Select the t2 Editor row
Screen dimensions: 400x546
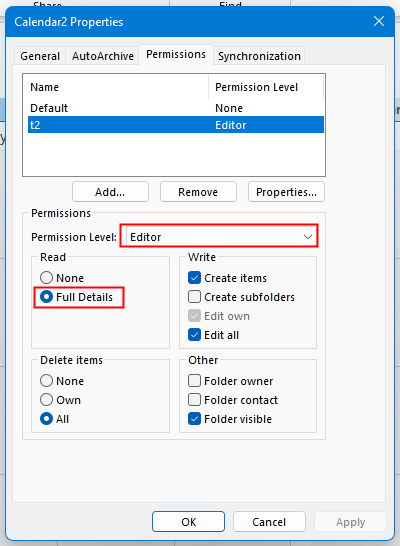pos(176,125)
